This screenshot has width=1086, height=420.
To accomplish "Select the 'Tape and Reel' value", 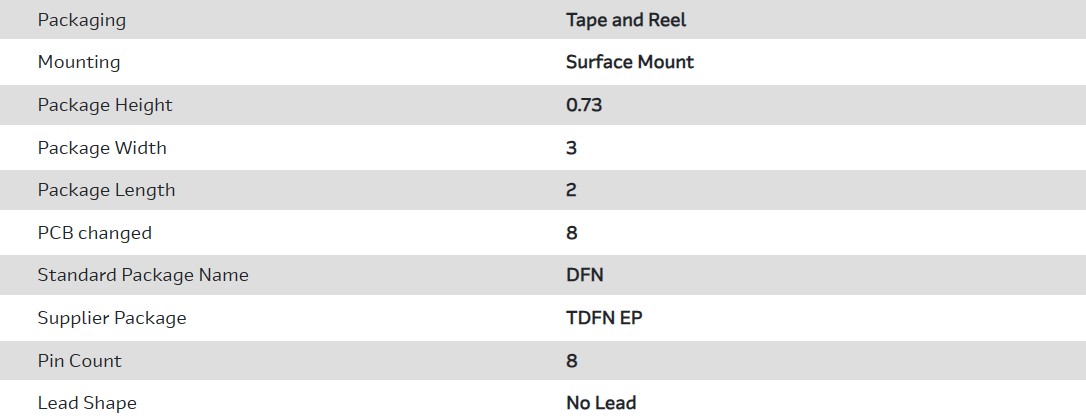I will coord(626,20).
